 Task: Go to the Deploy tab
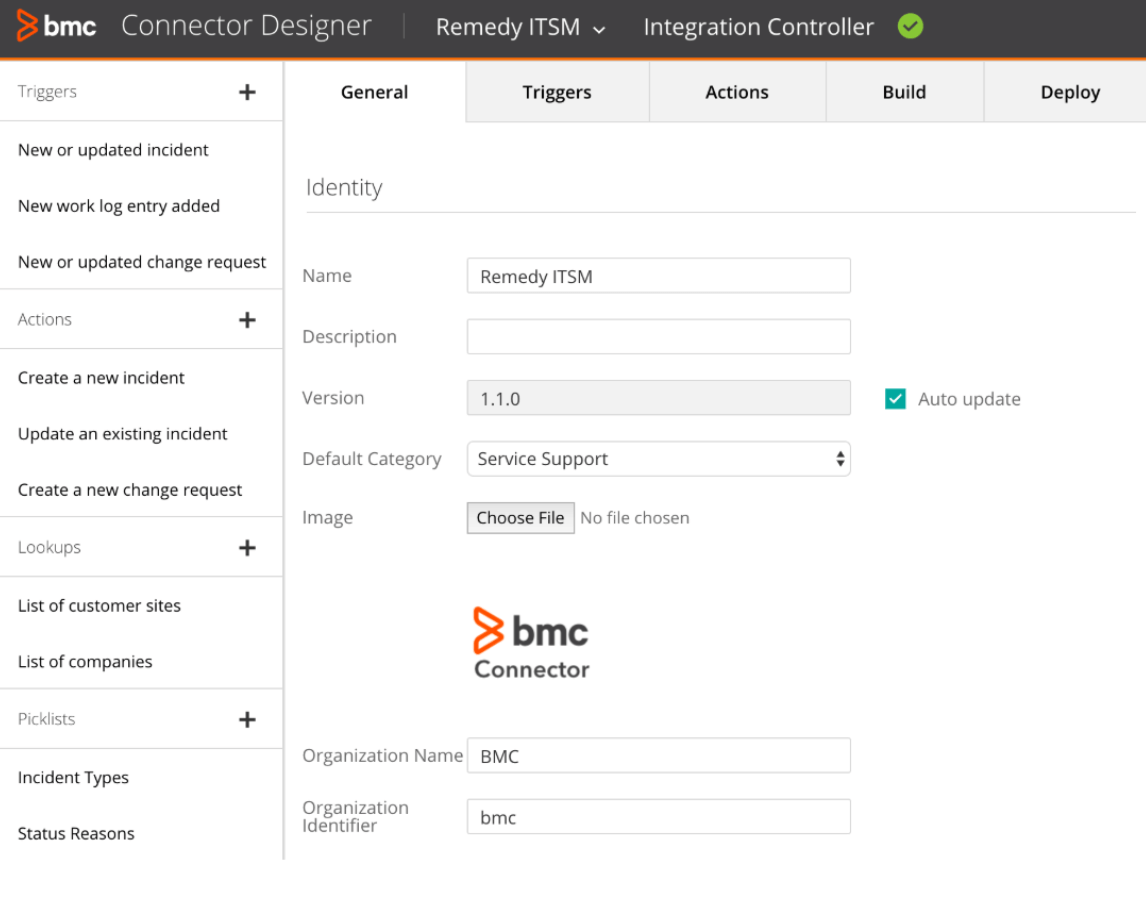1070,92
